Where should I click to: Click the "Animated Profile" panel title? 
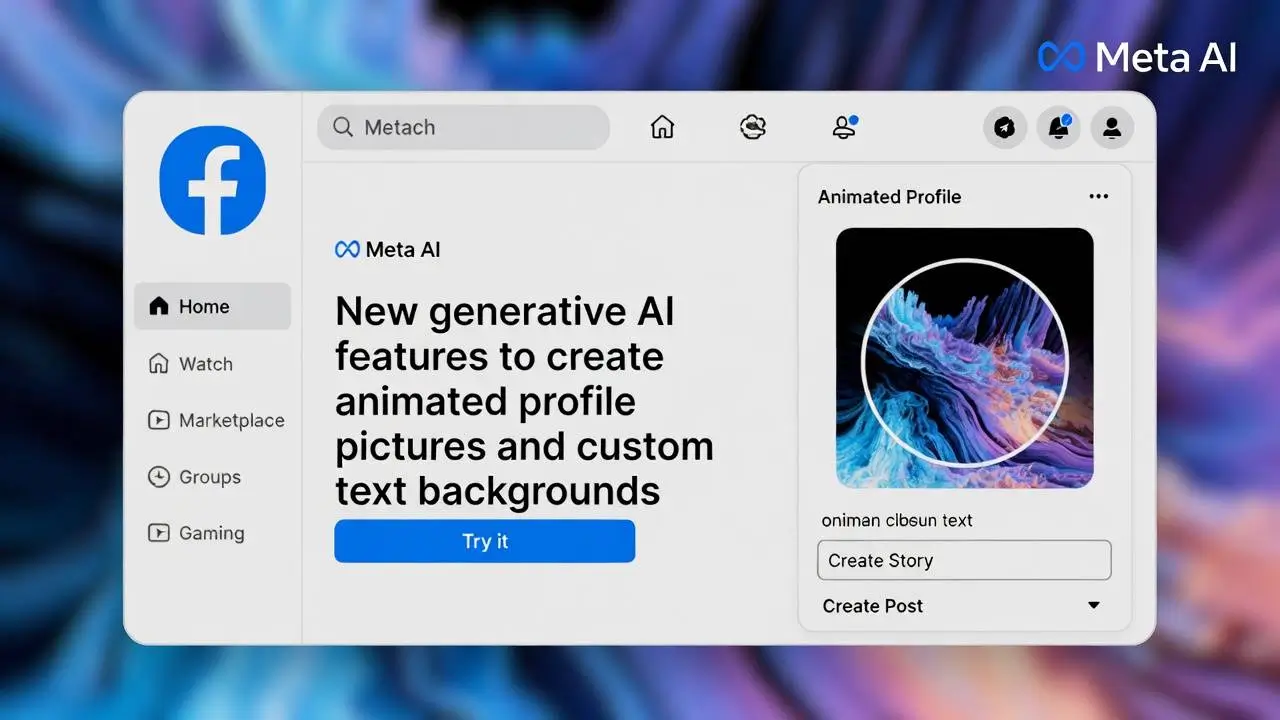[x=889, y=197]
